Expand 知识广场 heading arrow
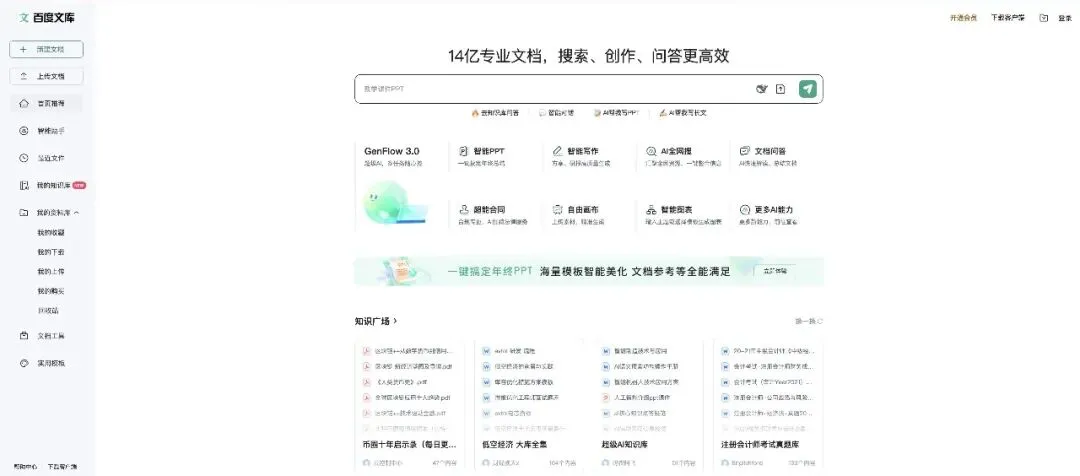Image resolution: width=1080 pixels, height=476 pixels. pos(395,321)
